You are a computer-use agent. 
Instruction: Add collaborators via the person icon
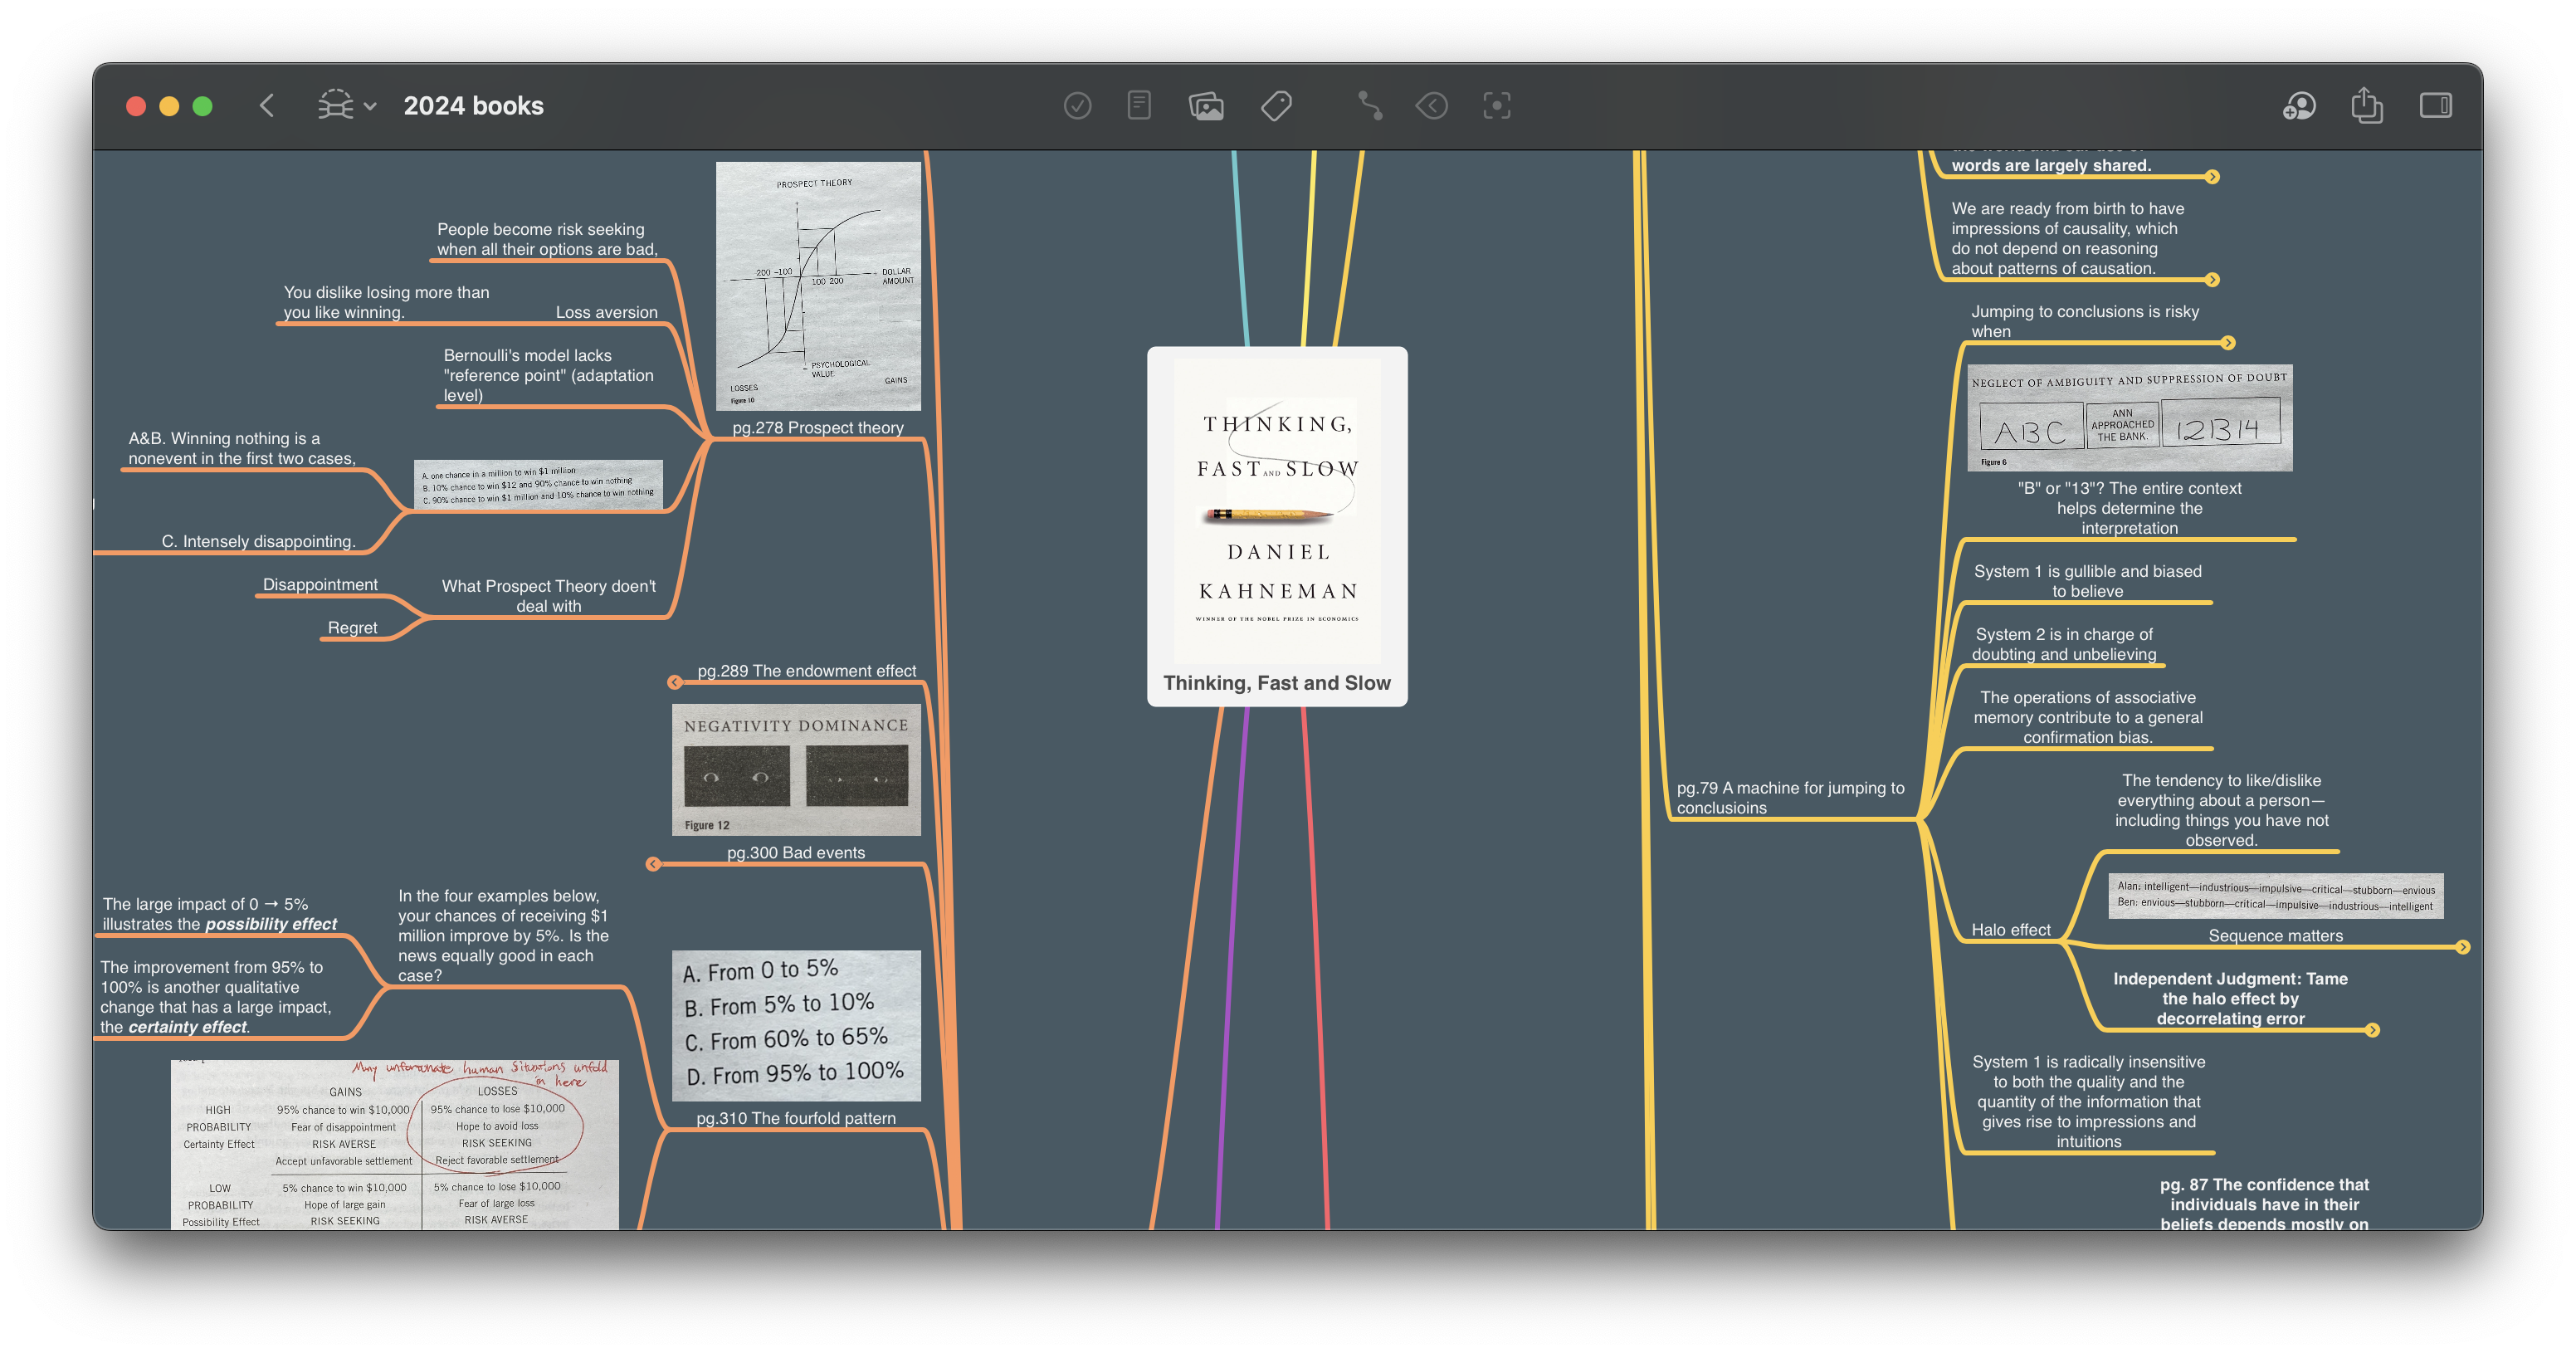pyautogui.click(x=2299, y=105)
